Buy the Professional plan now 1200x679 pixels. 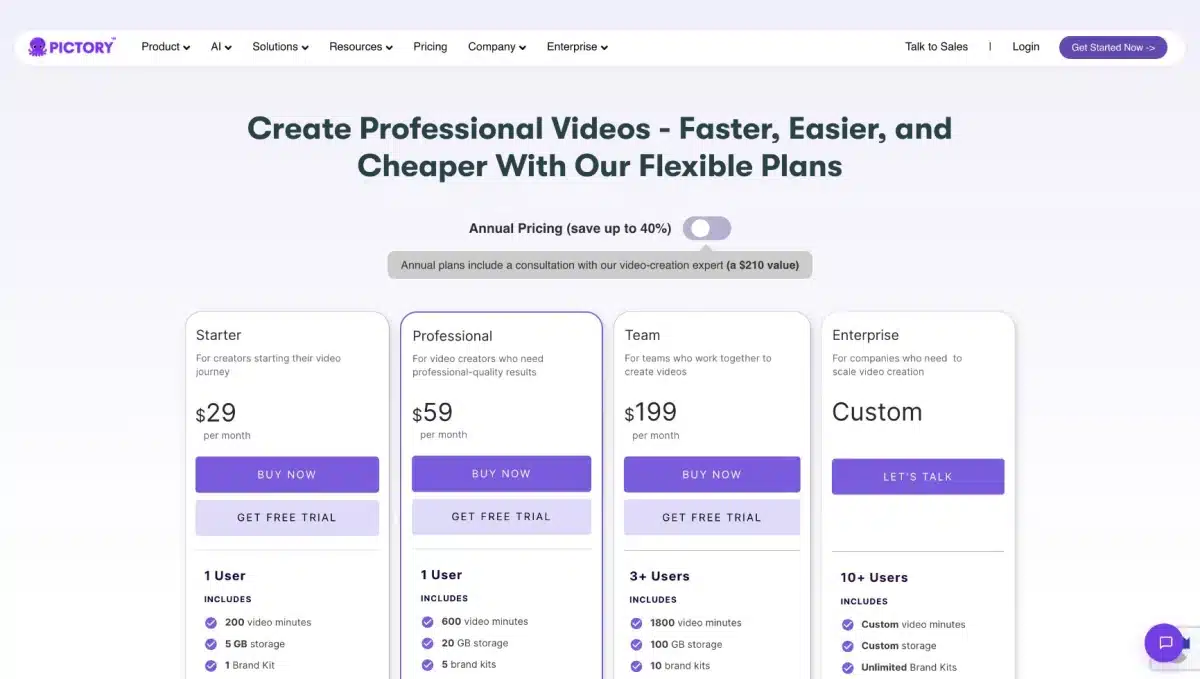[x=501, y=473]
